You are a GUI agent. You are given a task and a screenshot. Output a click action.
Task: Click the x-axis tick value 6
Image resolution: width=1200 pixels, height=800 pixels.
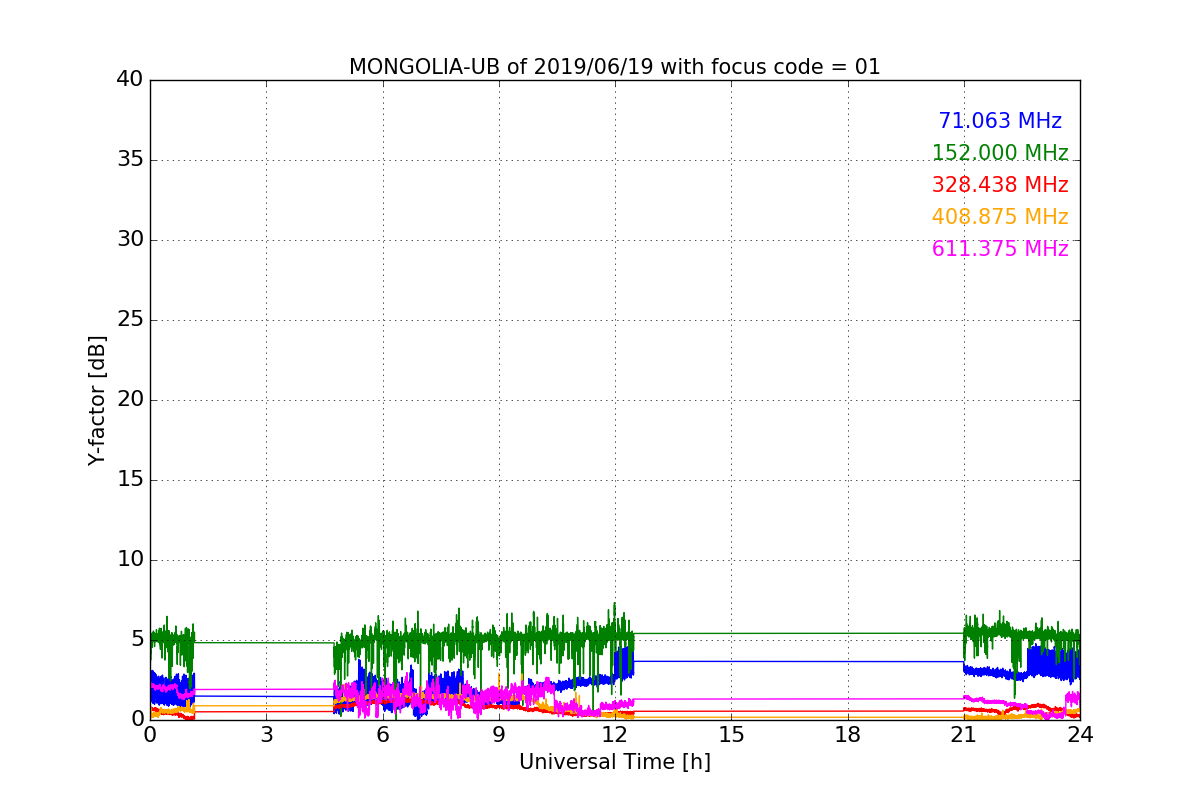tap(382, 734)
